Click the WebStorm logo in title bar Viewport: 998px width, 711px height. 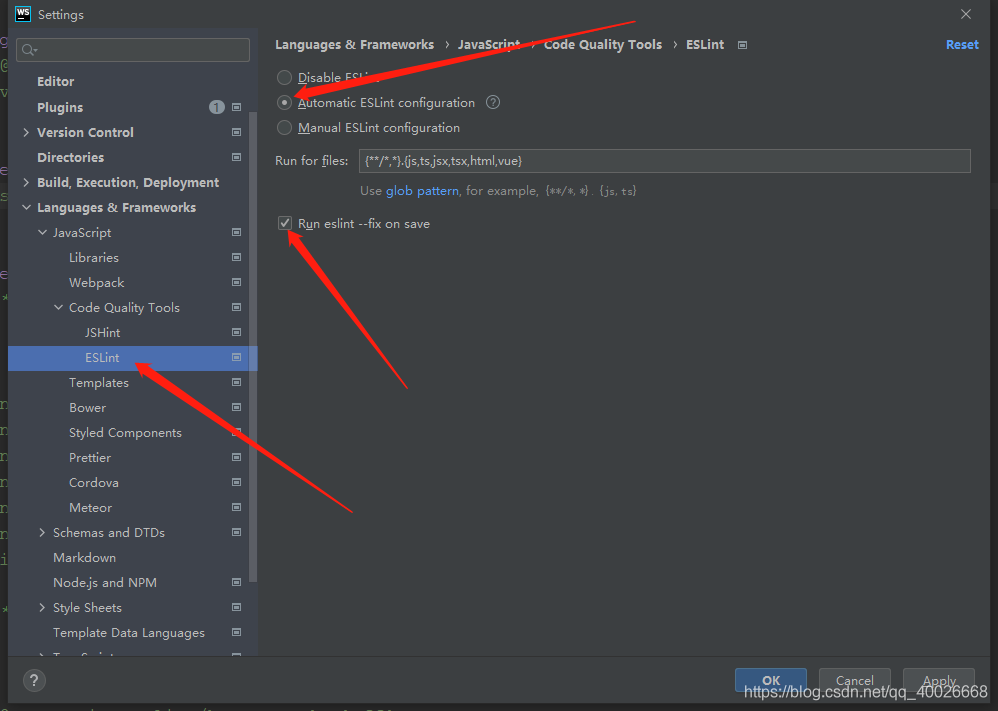click(x=23, y=14)
